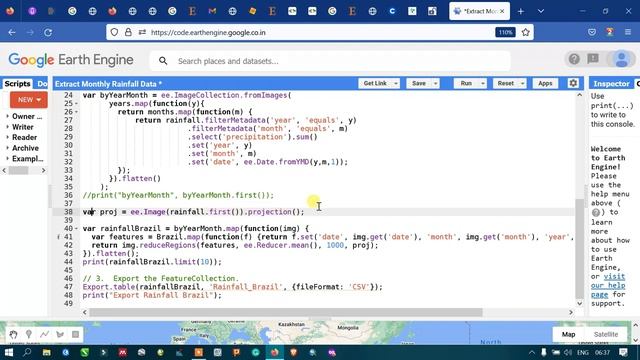640x360 pixels.
Task: Click the code editor vertical scrollbar
Action: (580, 249)
